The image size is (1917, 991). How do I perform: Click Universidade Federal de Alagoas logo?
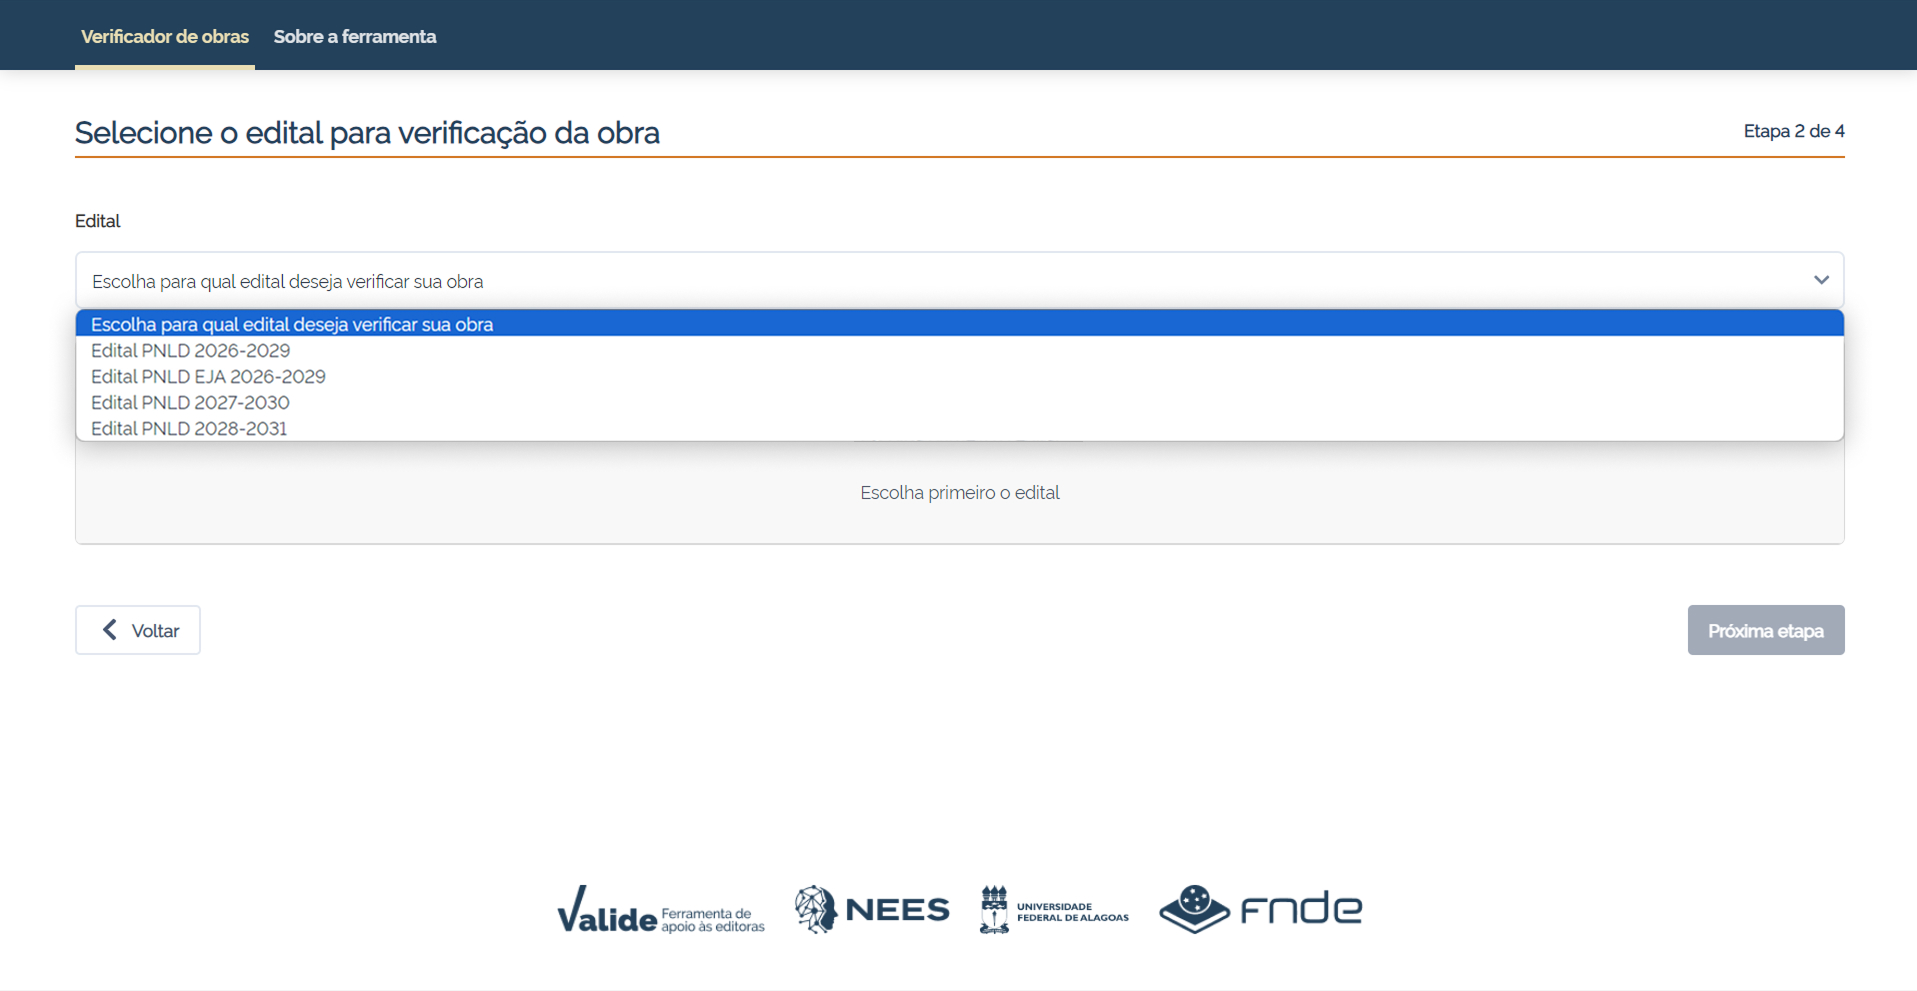pyautogui.click(x=1054, y=910)
